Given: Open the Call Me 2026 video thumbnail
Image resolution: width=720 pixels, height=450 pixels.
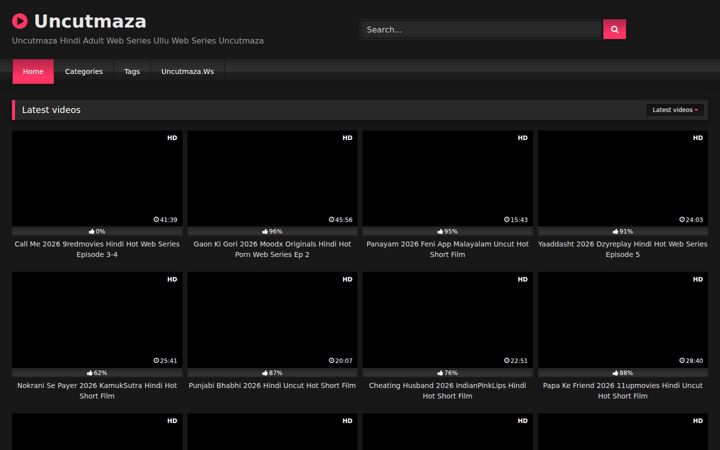Looking at the screenshot, I should pyautogui.click(x=97, y=178).
